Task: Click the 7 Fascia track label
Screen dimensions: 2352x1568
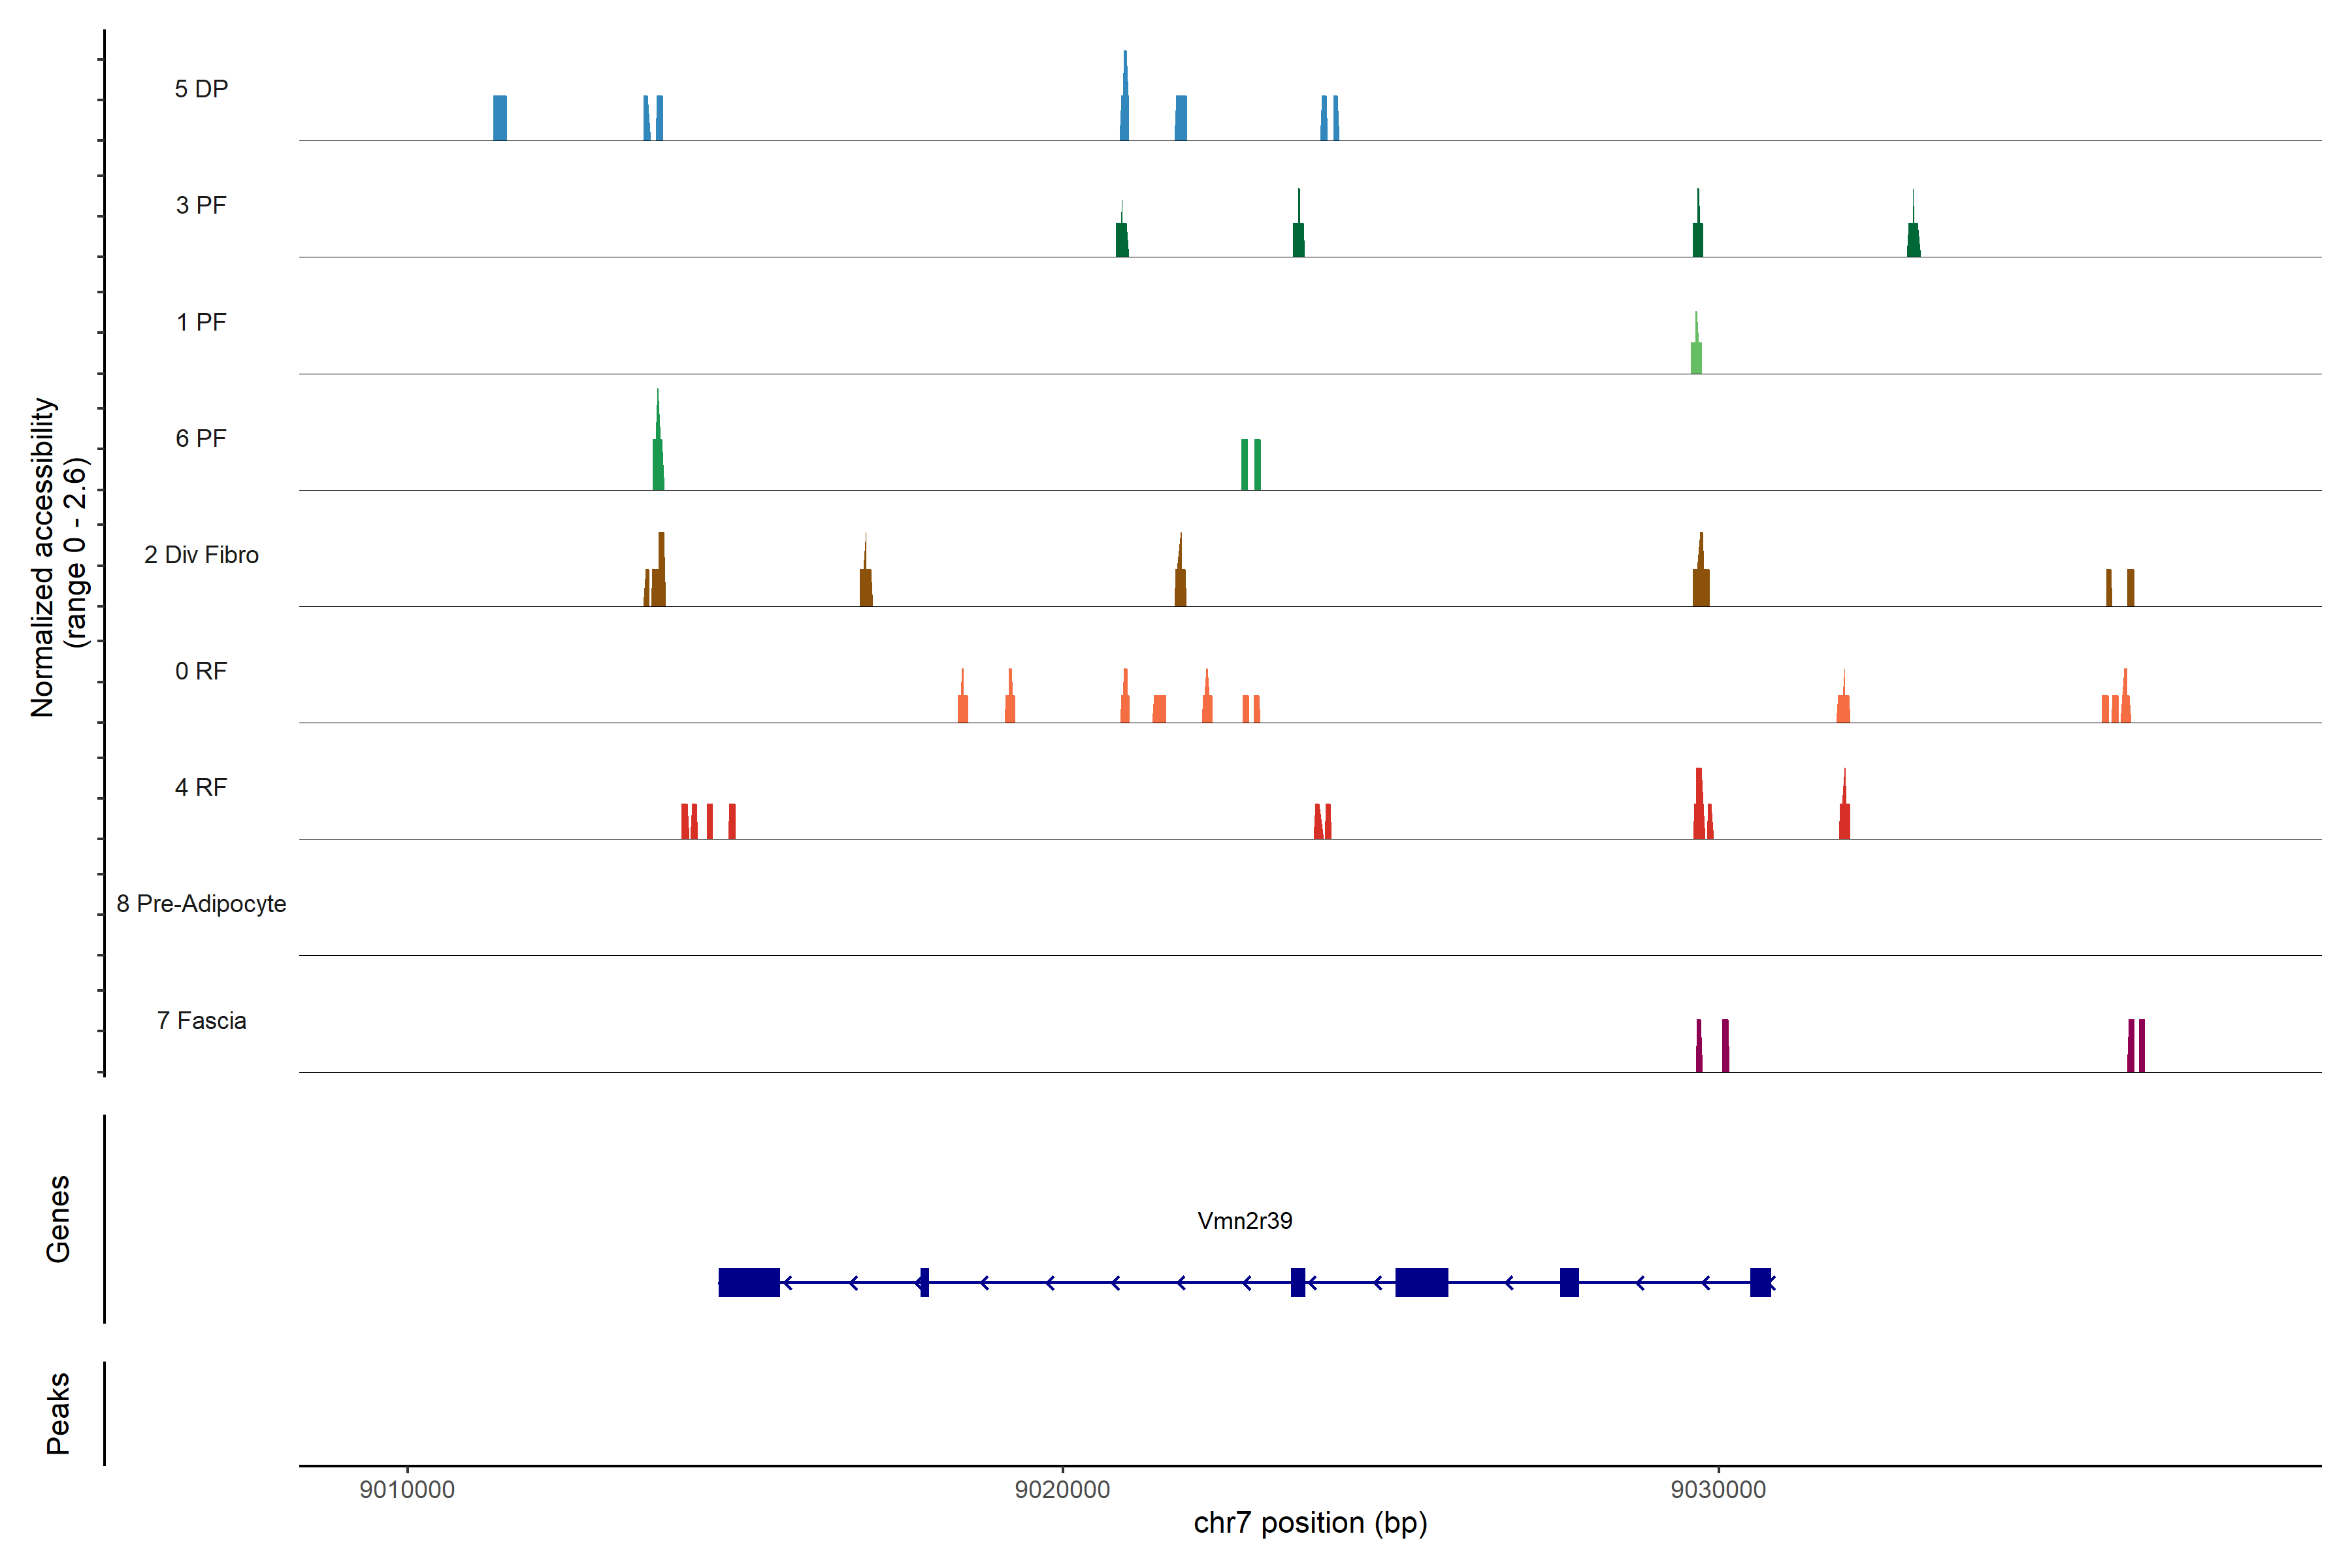Action: 201,1020
